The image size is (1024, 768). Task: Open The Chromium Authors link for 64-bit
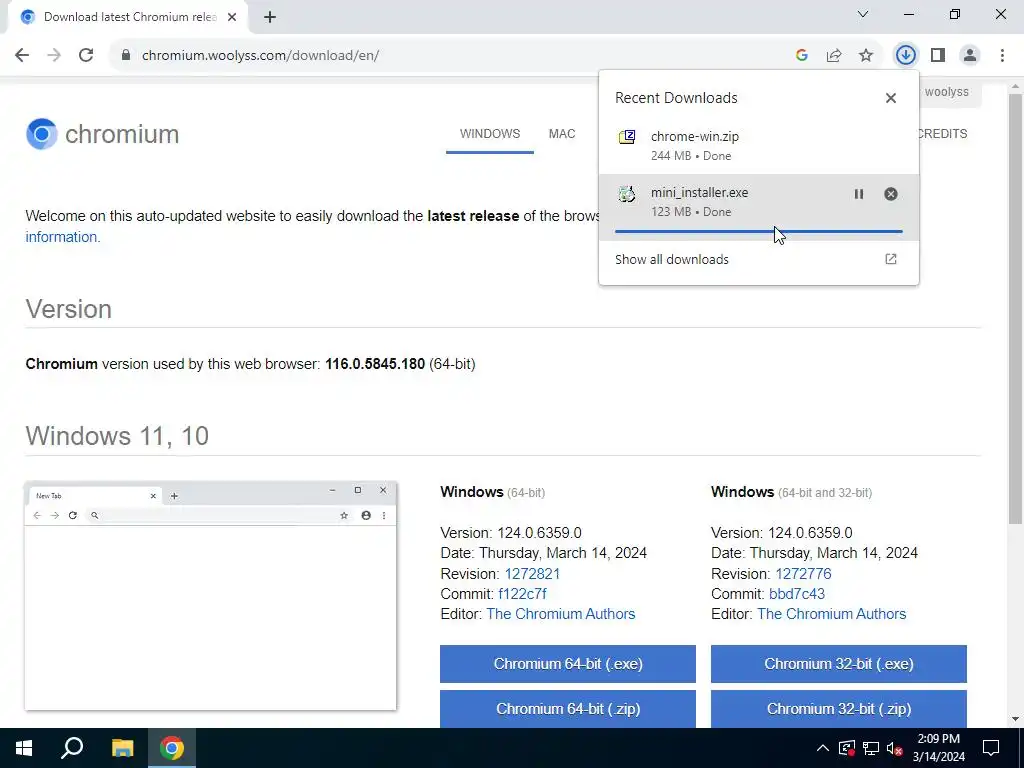tap(561, 615)
